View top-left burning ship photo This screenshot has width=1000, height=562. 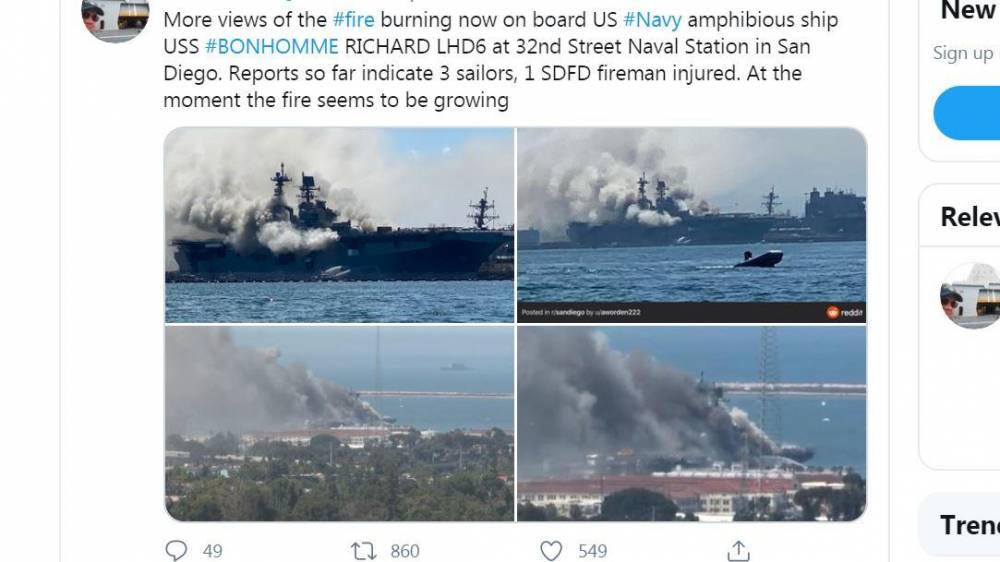tap(339, 225)
